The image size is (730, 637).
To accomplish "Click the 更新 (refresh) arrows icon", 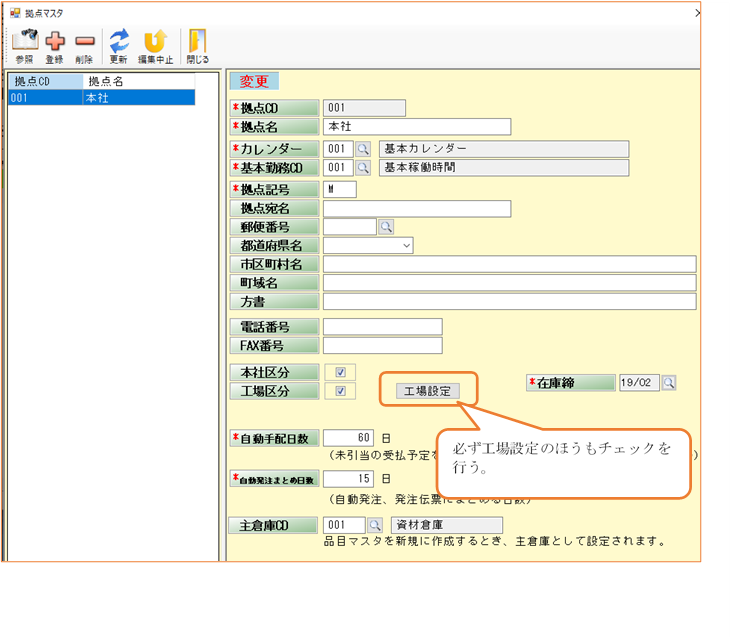I will (119, 42).
